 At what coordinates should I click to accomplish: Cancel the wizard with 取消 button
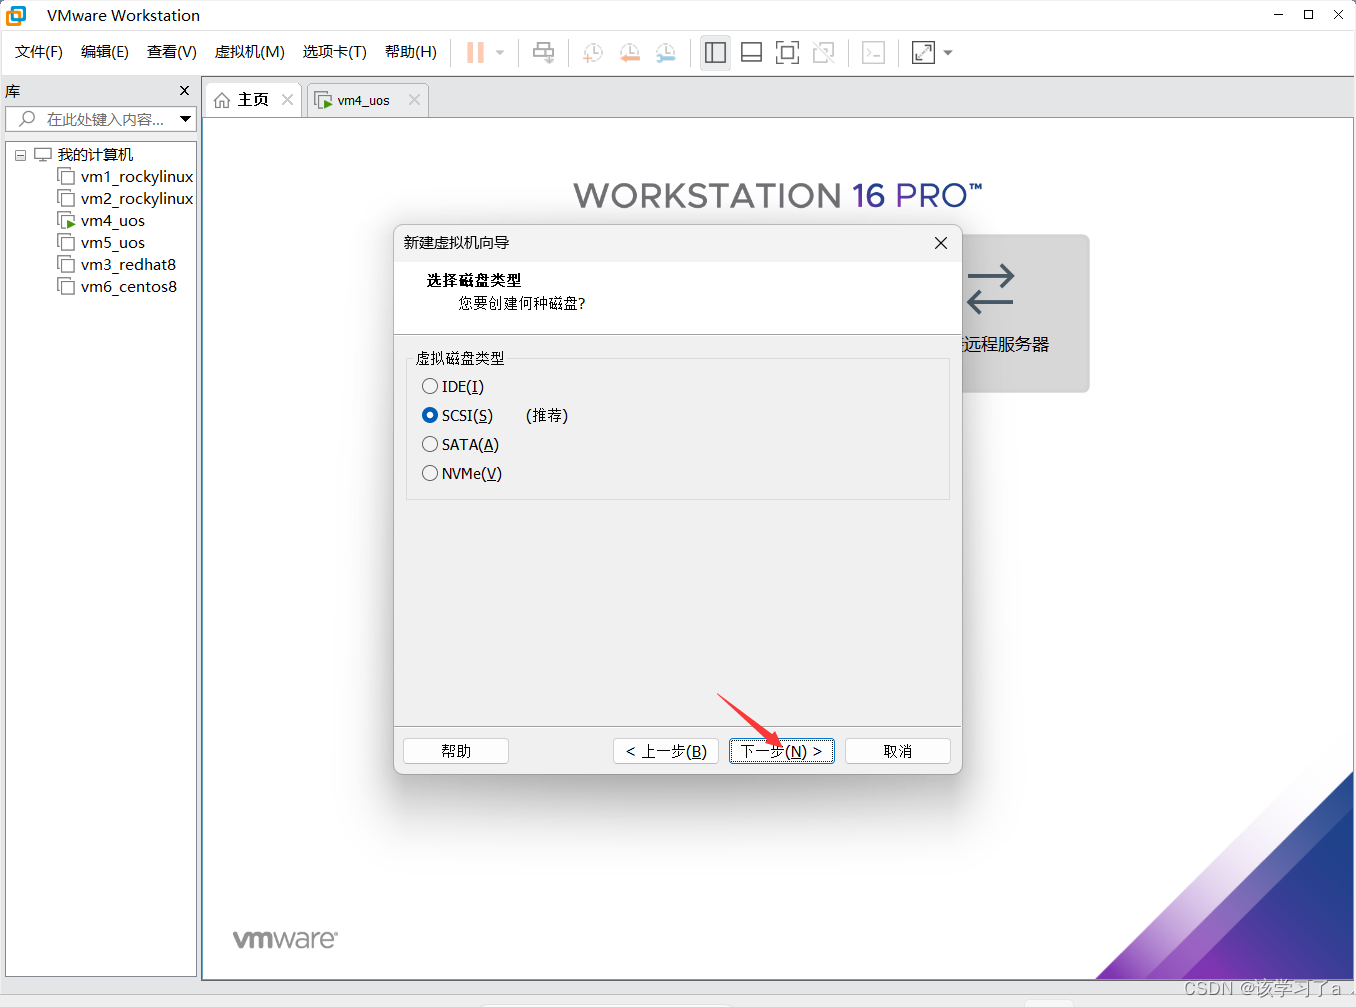[x=898, y=751]
